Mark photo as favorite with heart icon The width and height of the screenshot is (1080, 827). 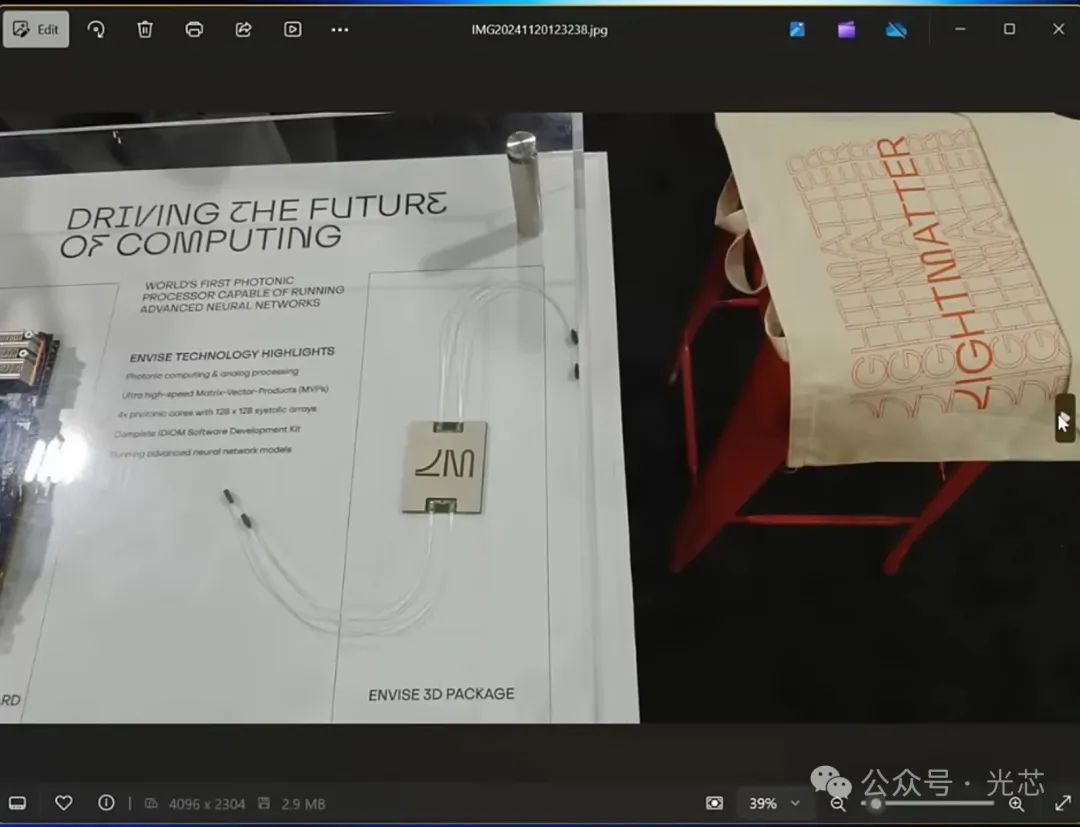[64, 803]
